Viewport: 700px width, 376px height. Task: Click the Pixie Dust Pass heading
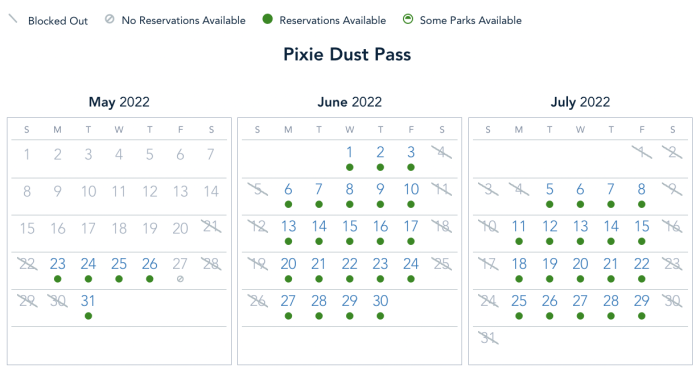[x=347, y=54]
